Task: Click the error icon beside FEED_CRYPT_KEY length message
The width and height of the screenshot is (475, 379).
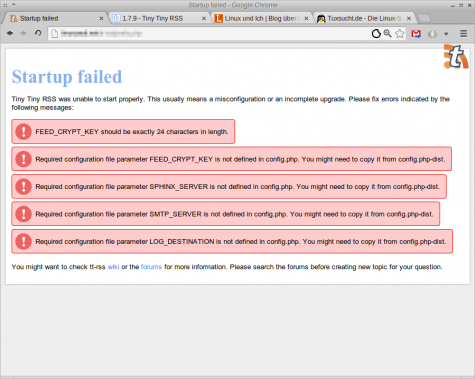Action: pos(23,131)
